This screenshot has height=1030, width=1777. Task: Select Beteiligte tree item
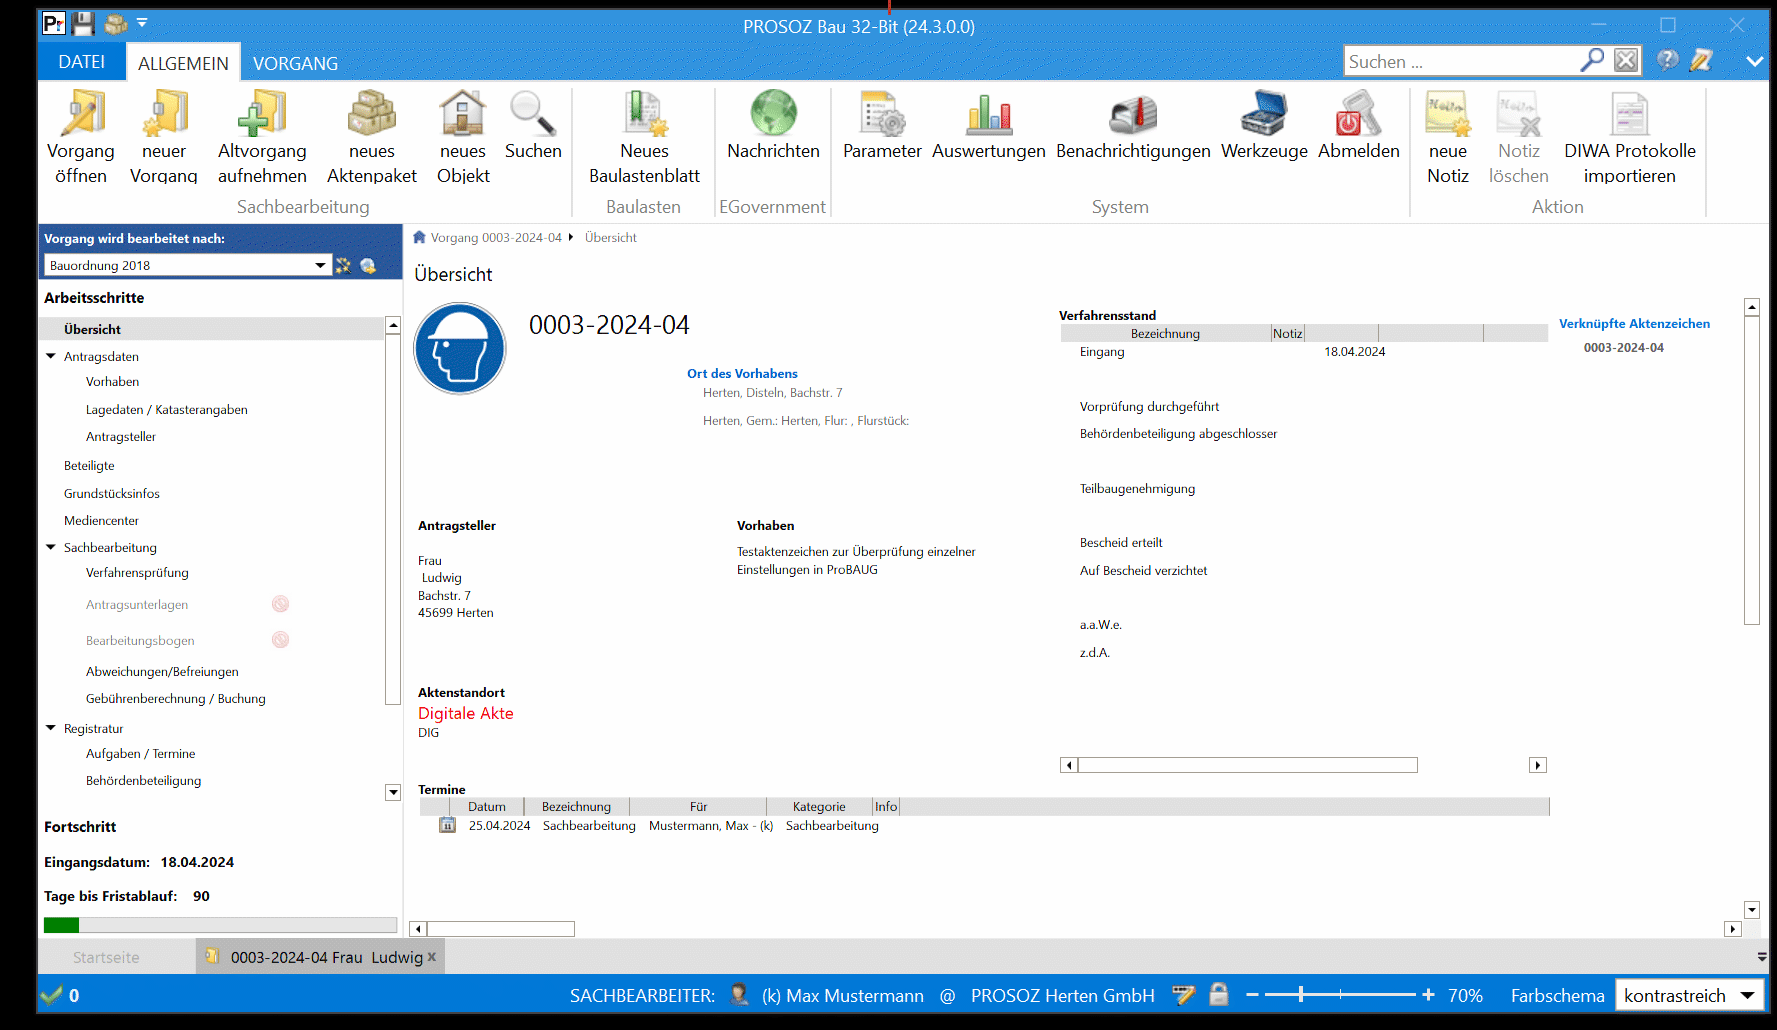tap(89, 465)
